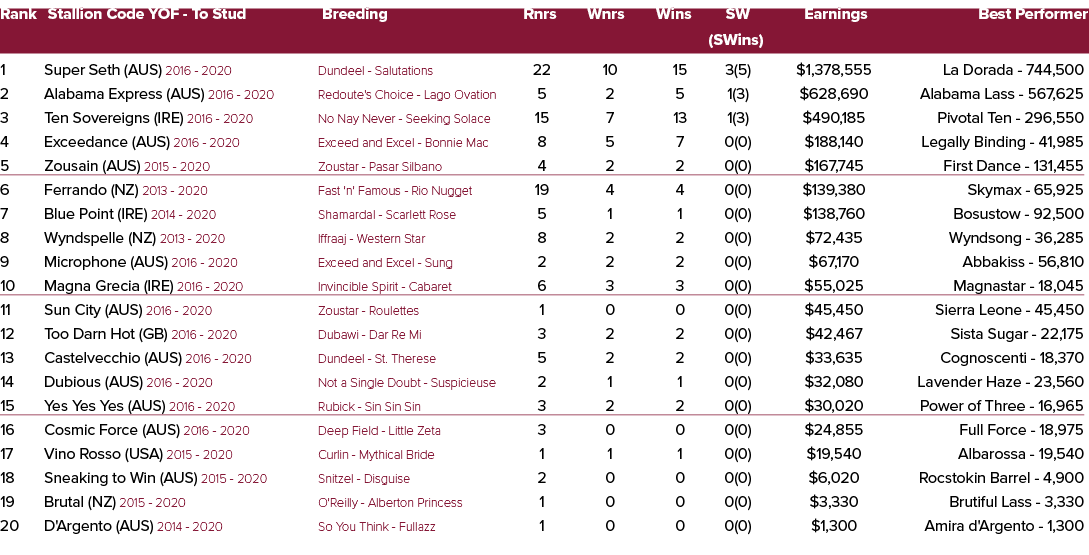Click breeding Dubawi - Dar Re Mi
1089x555 pixels.
click(x=369, y=335)
